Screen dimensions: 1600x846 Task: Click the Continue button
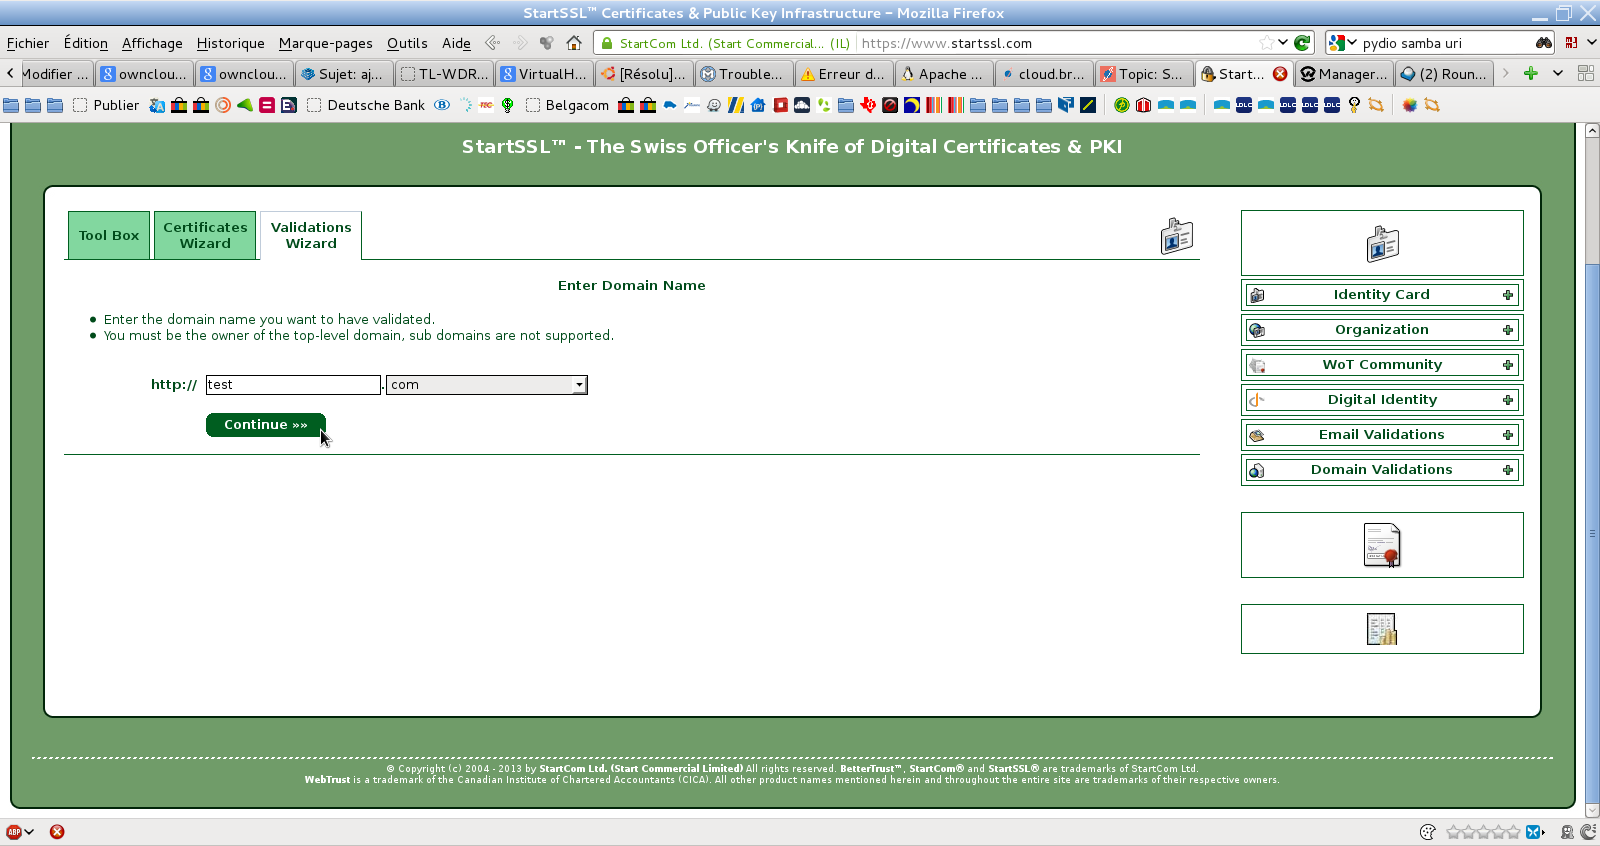coord(266,425)
